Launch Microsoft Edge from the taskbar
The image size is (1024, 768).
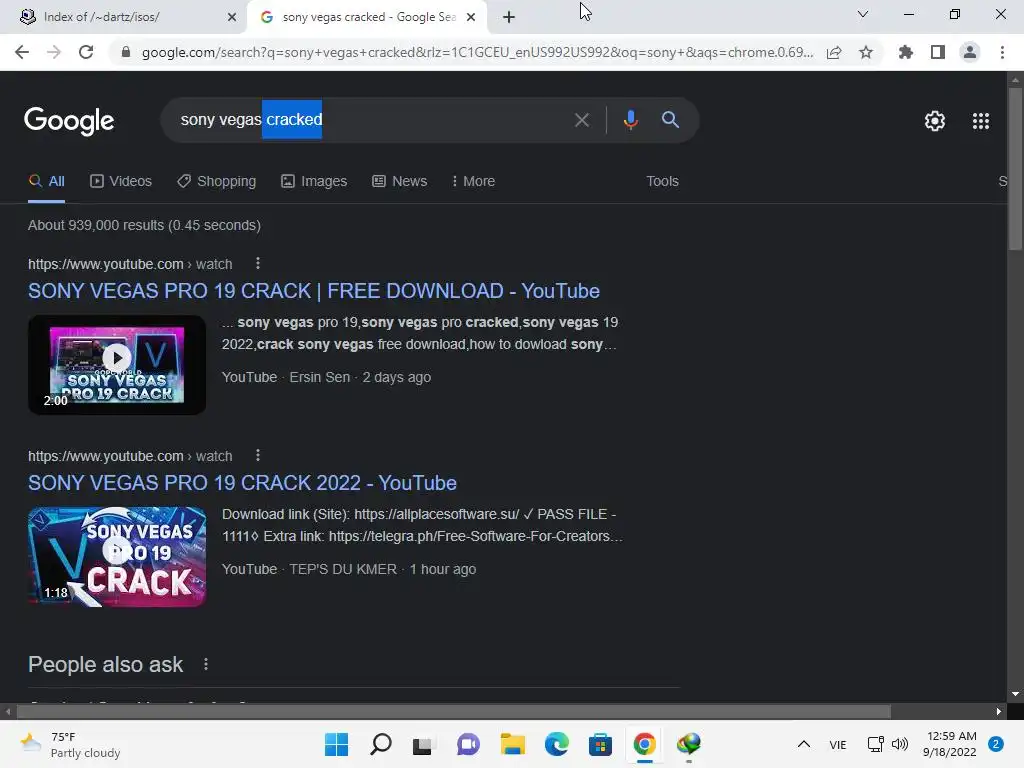[556, 744]
